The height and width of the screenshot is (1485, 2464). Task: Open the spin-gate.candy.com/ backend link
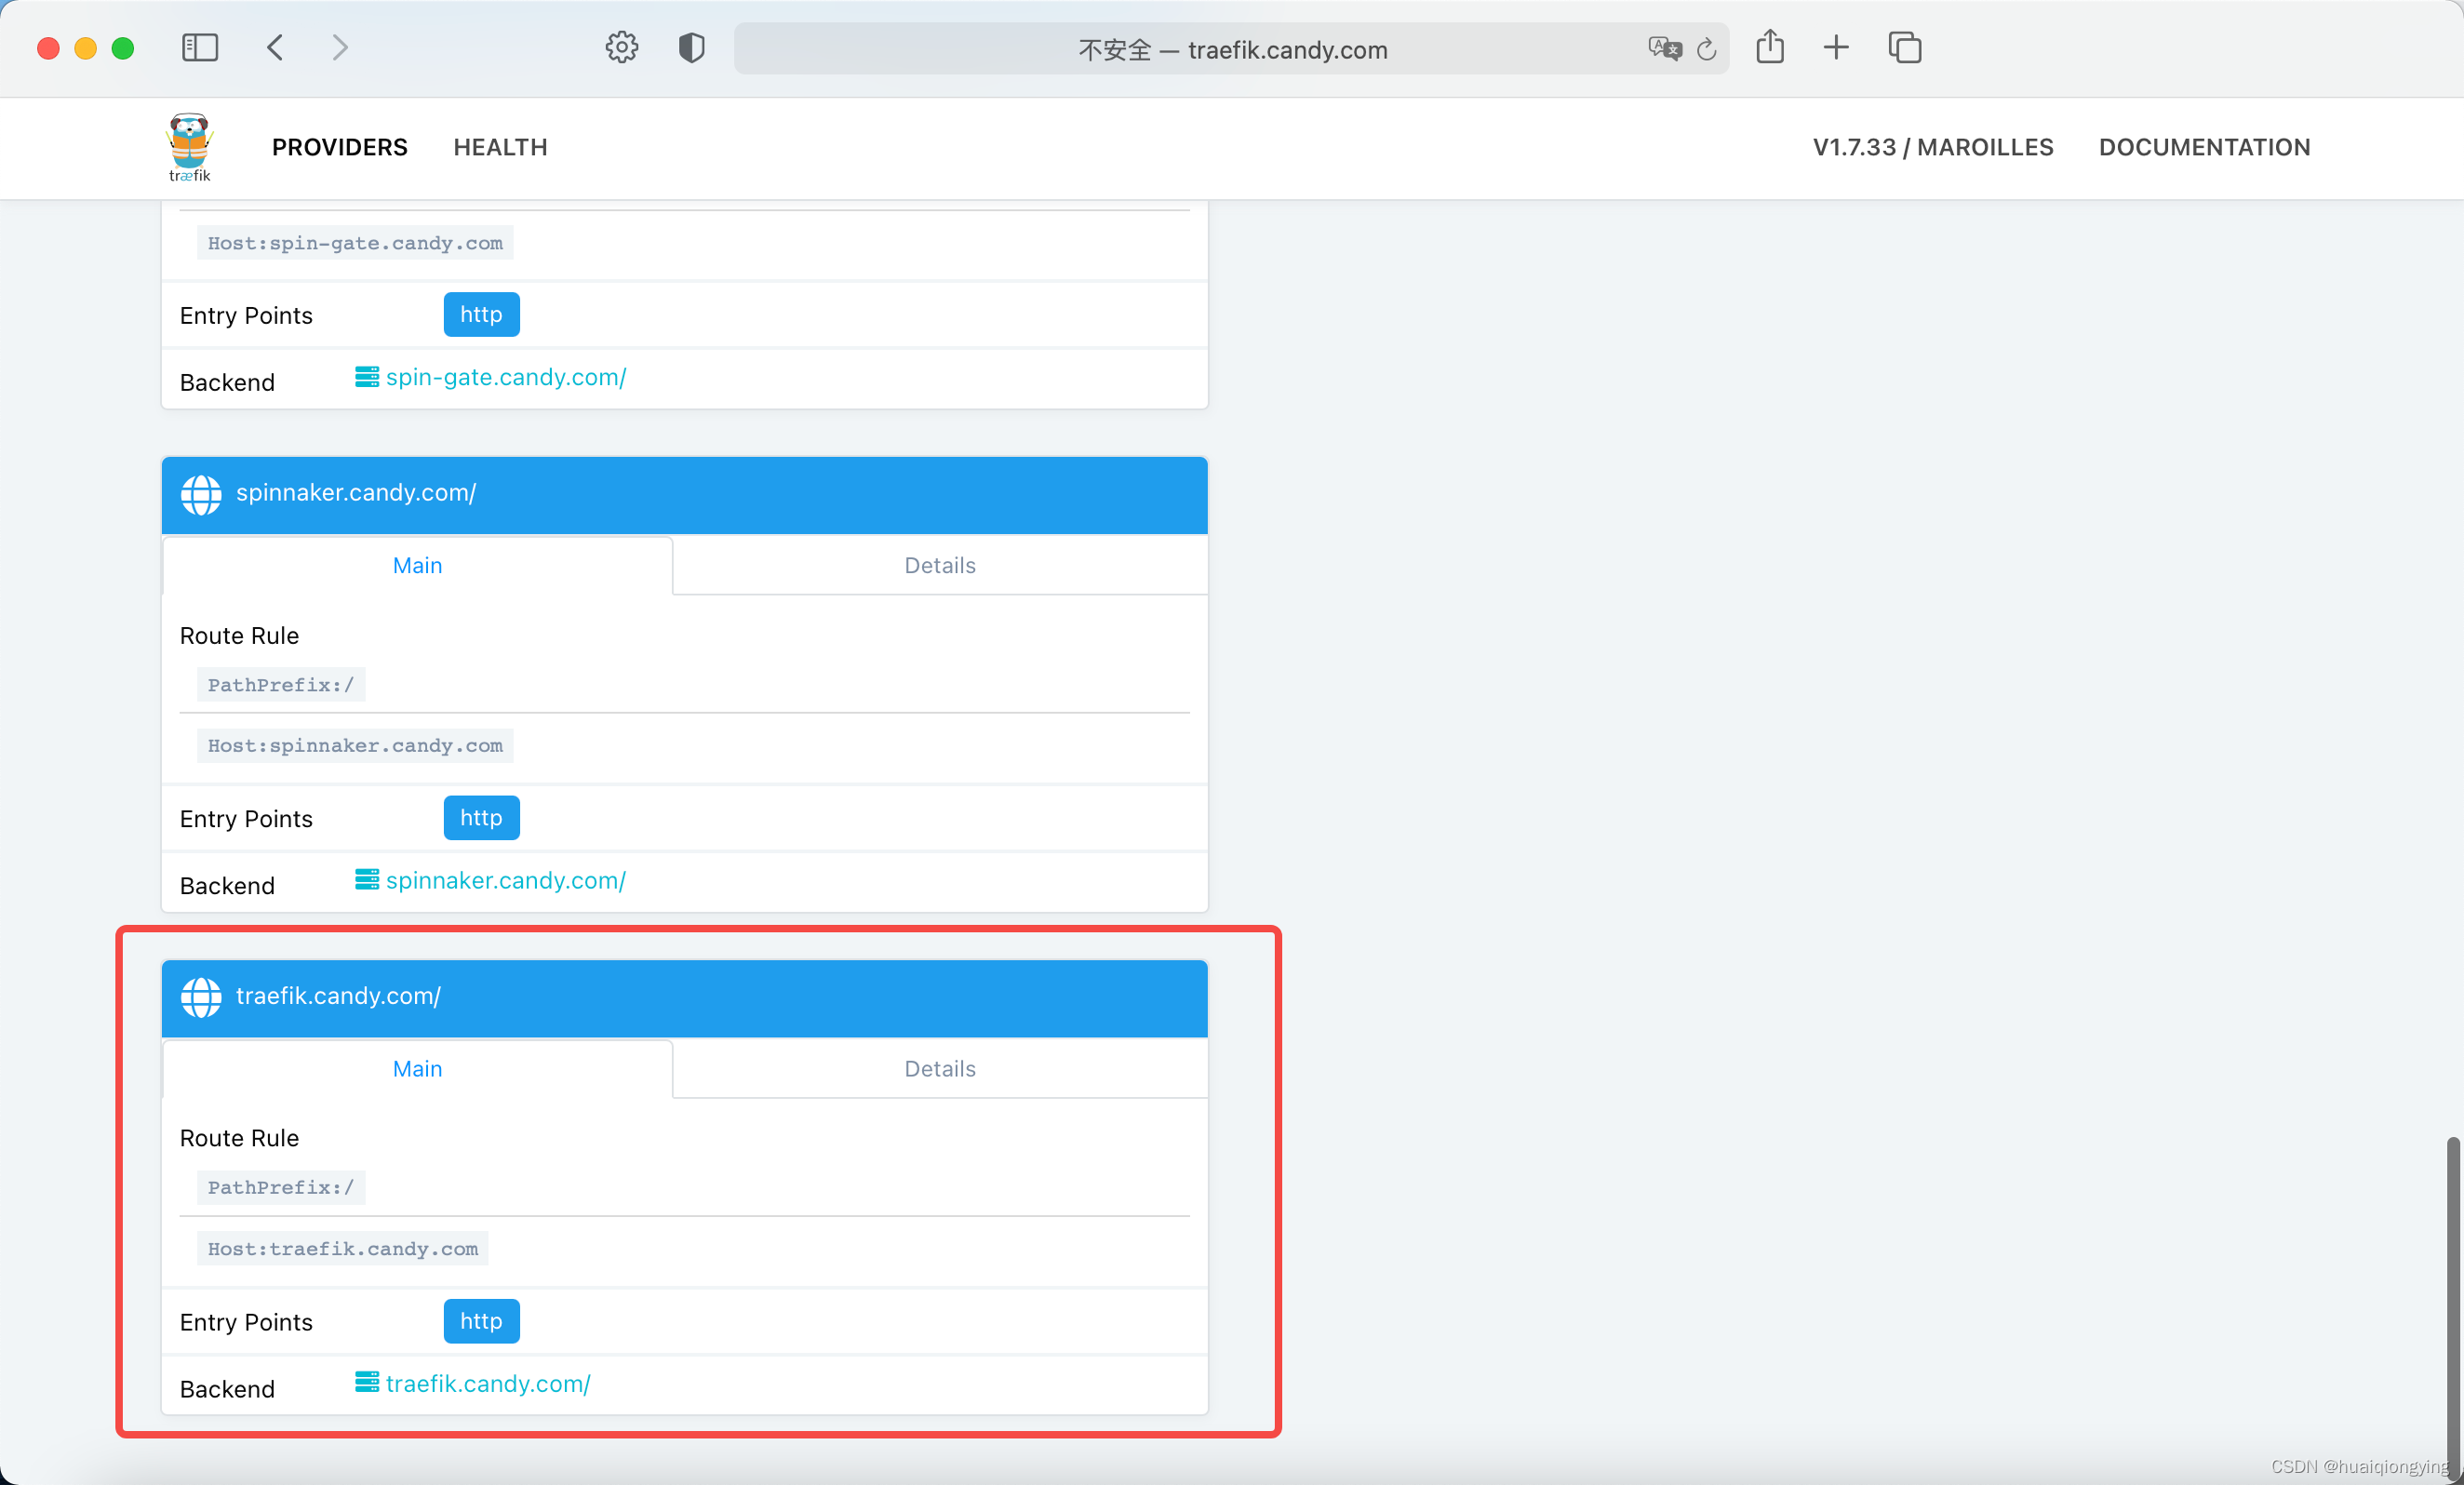[505, 377]
